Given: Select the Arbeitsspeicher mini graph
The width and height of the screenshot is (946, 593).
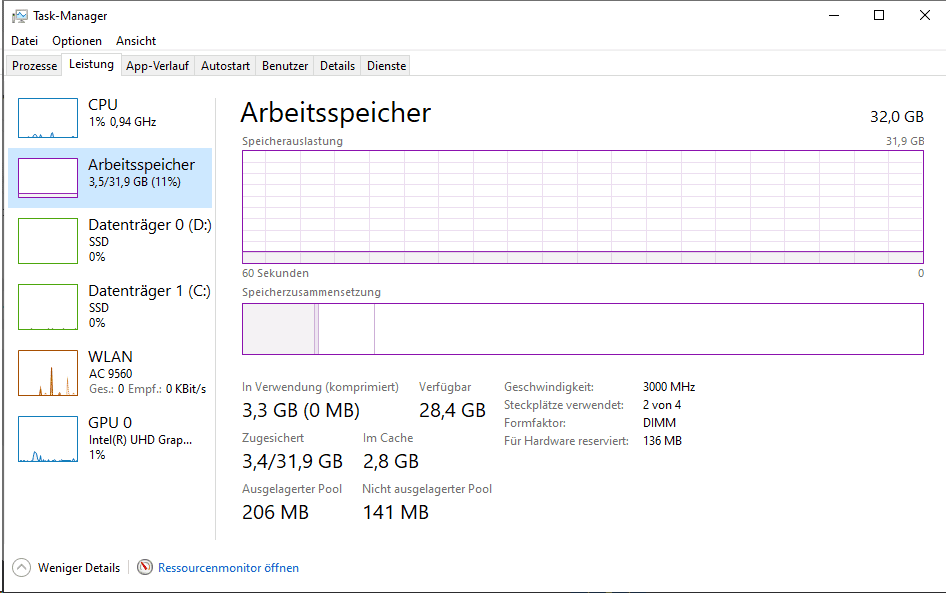Looking at the screenshot, I should tap(48, 178).
